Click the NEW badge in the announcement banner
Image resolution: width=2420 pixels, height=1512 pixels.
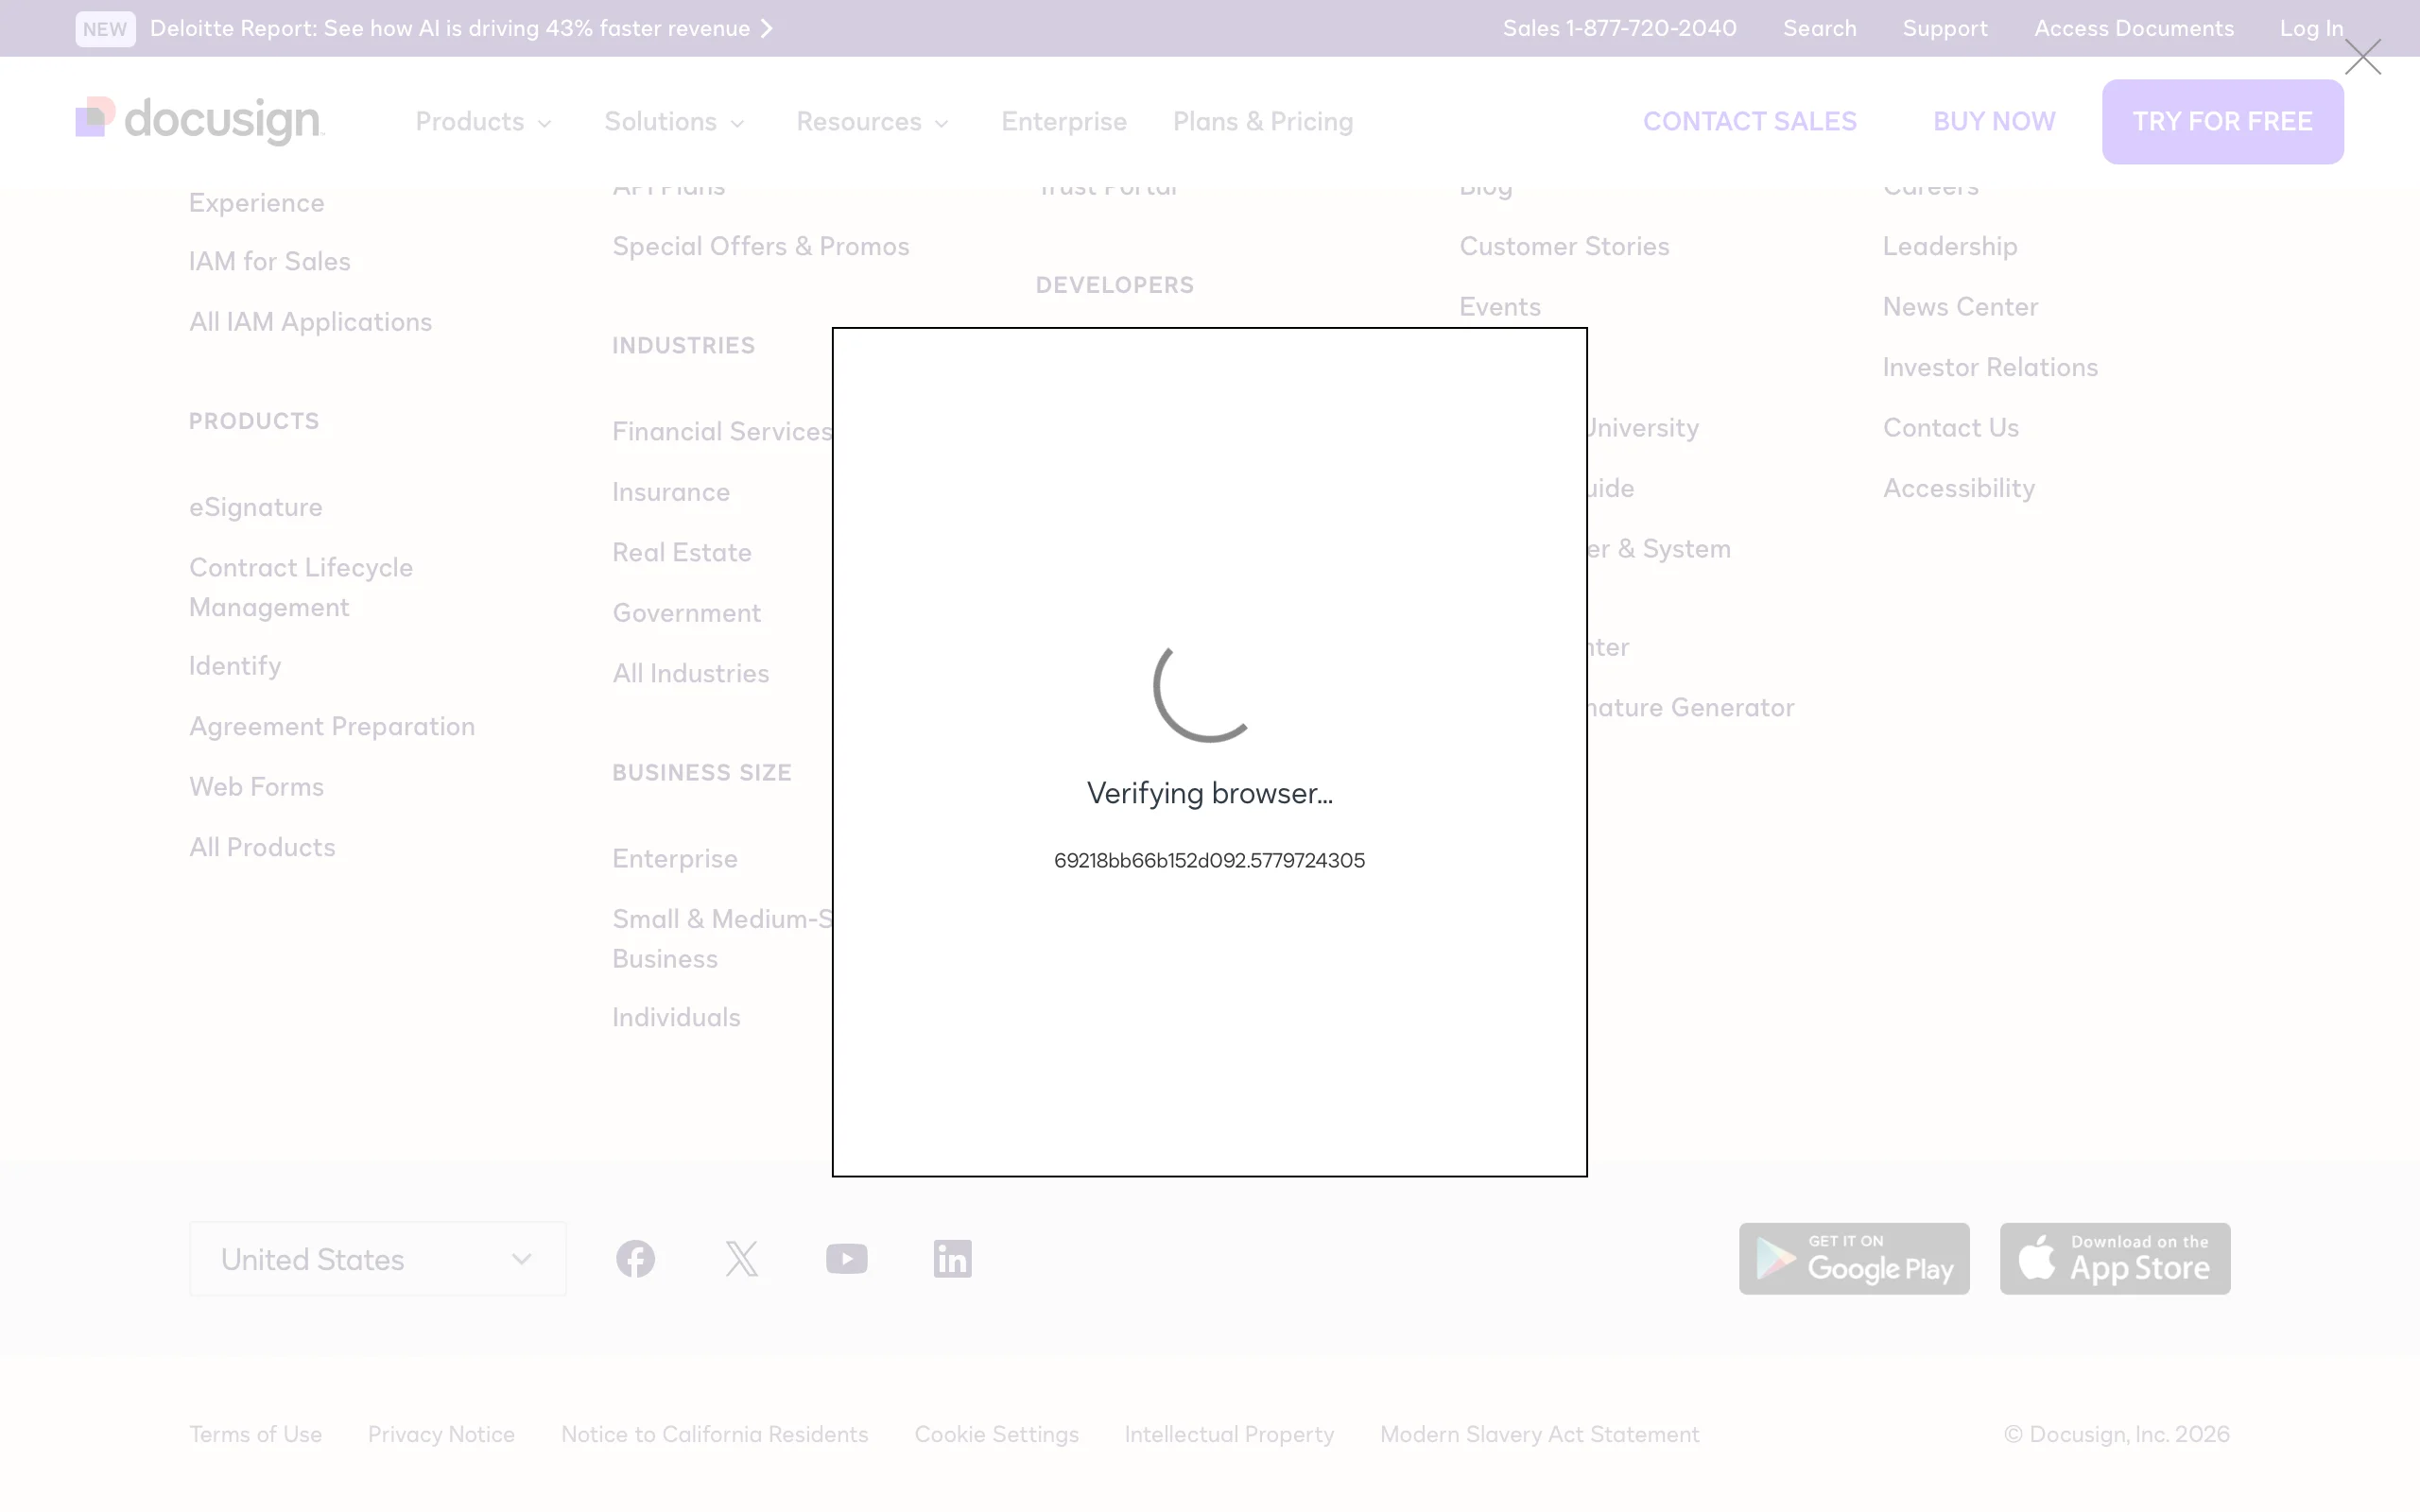[x=105, y=29]
